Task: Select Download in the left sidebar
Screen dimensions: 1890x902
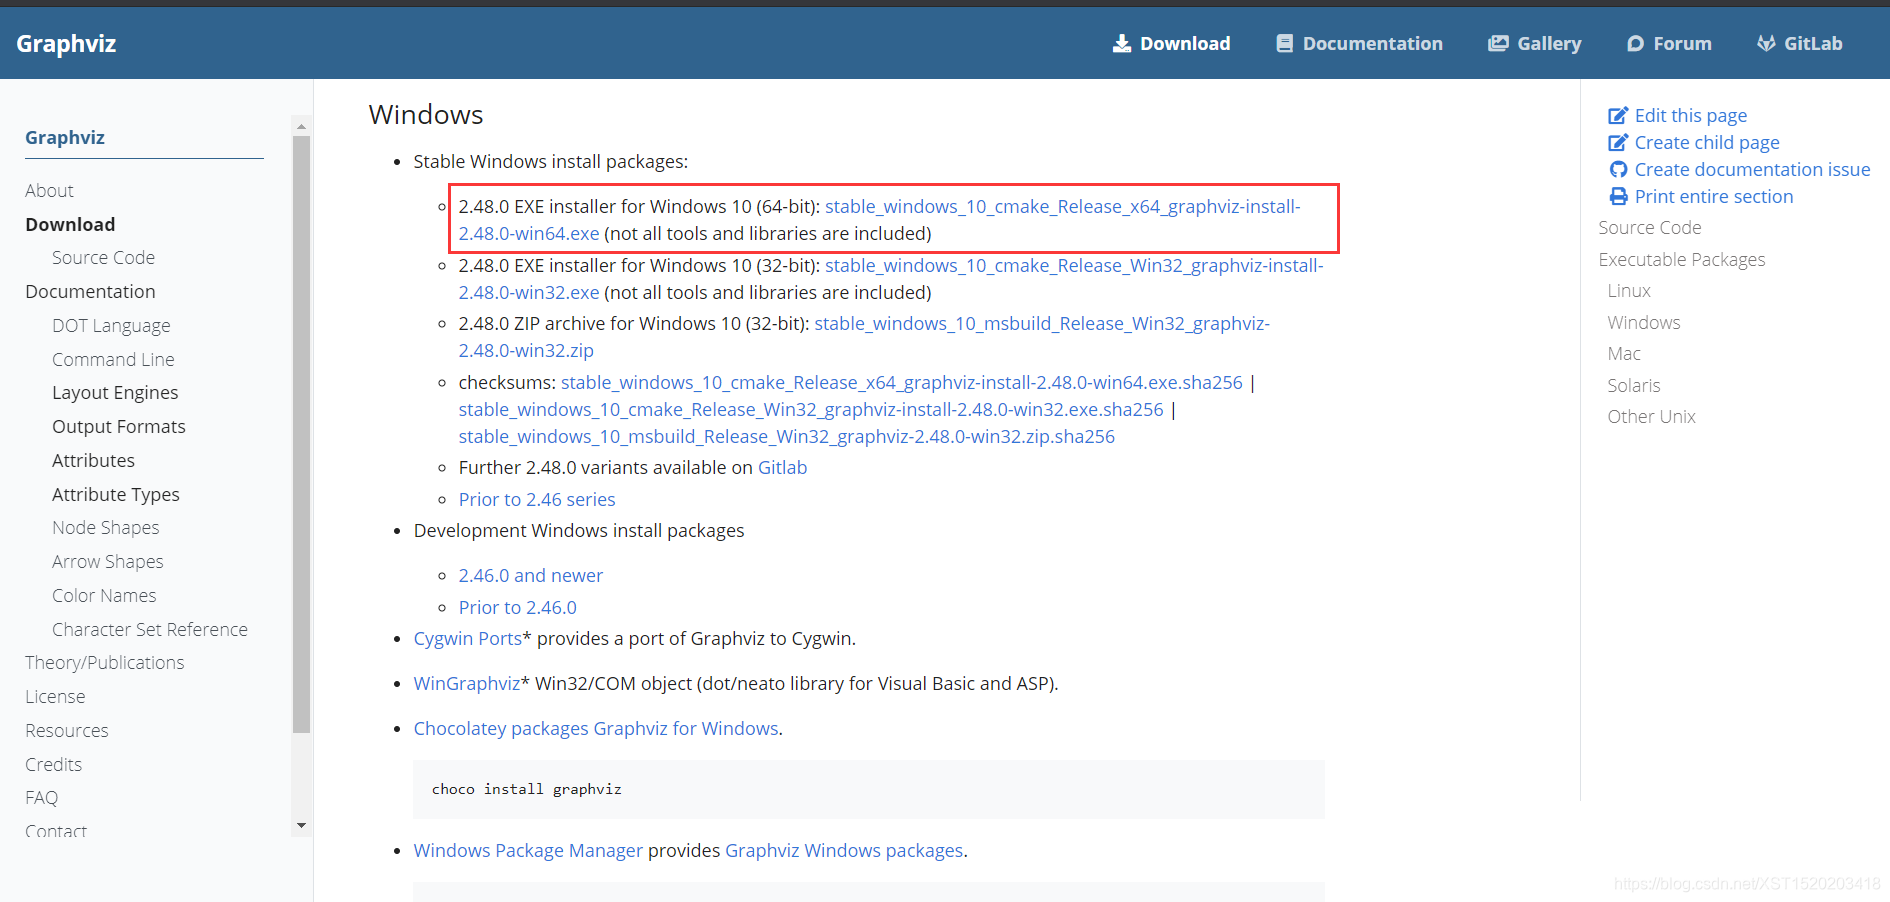Action: [x=70, y=224]
